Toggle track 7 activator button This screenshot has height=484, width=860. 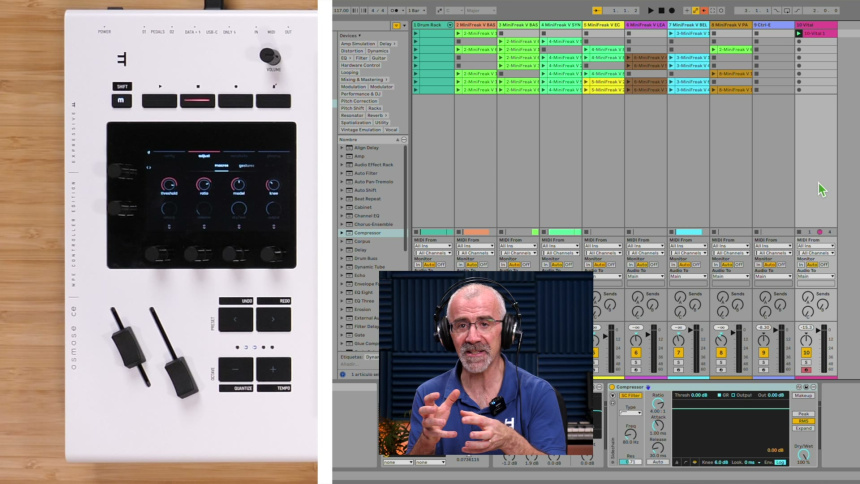tap(678, 353)
